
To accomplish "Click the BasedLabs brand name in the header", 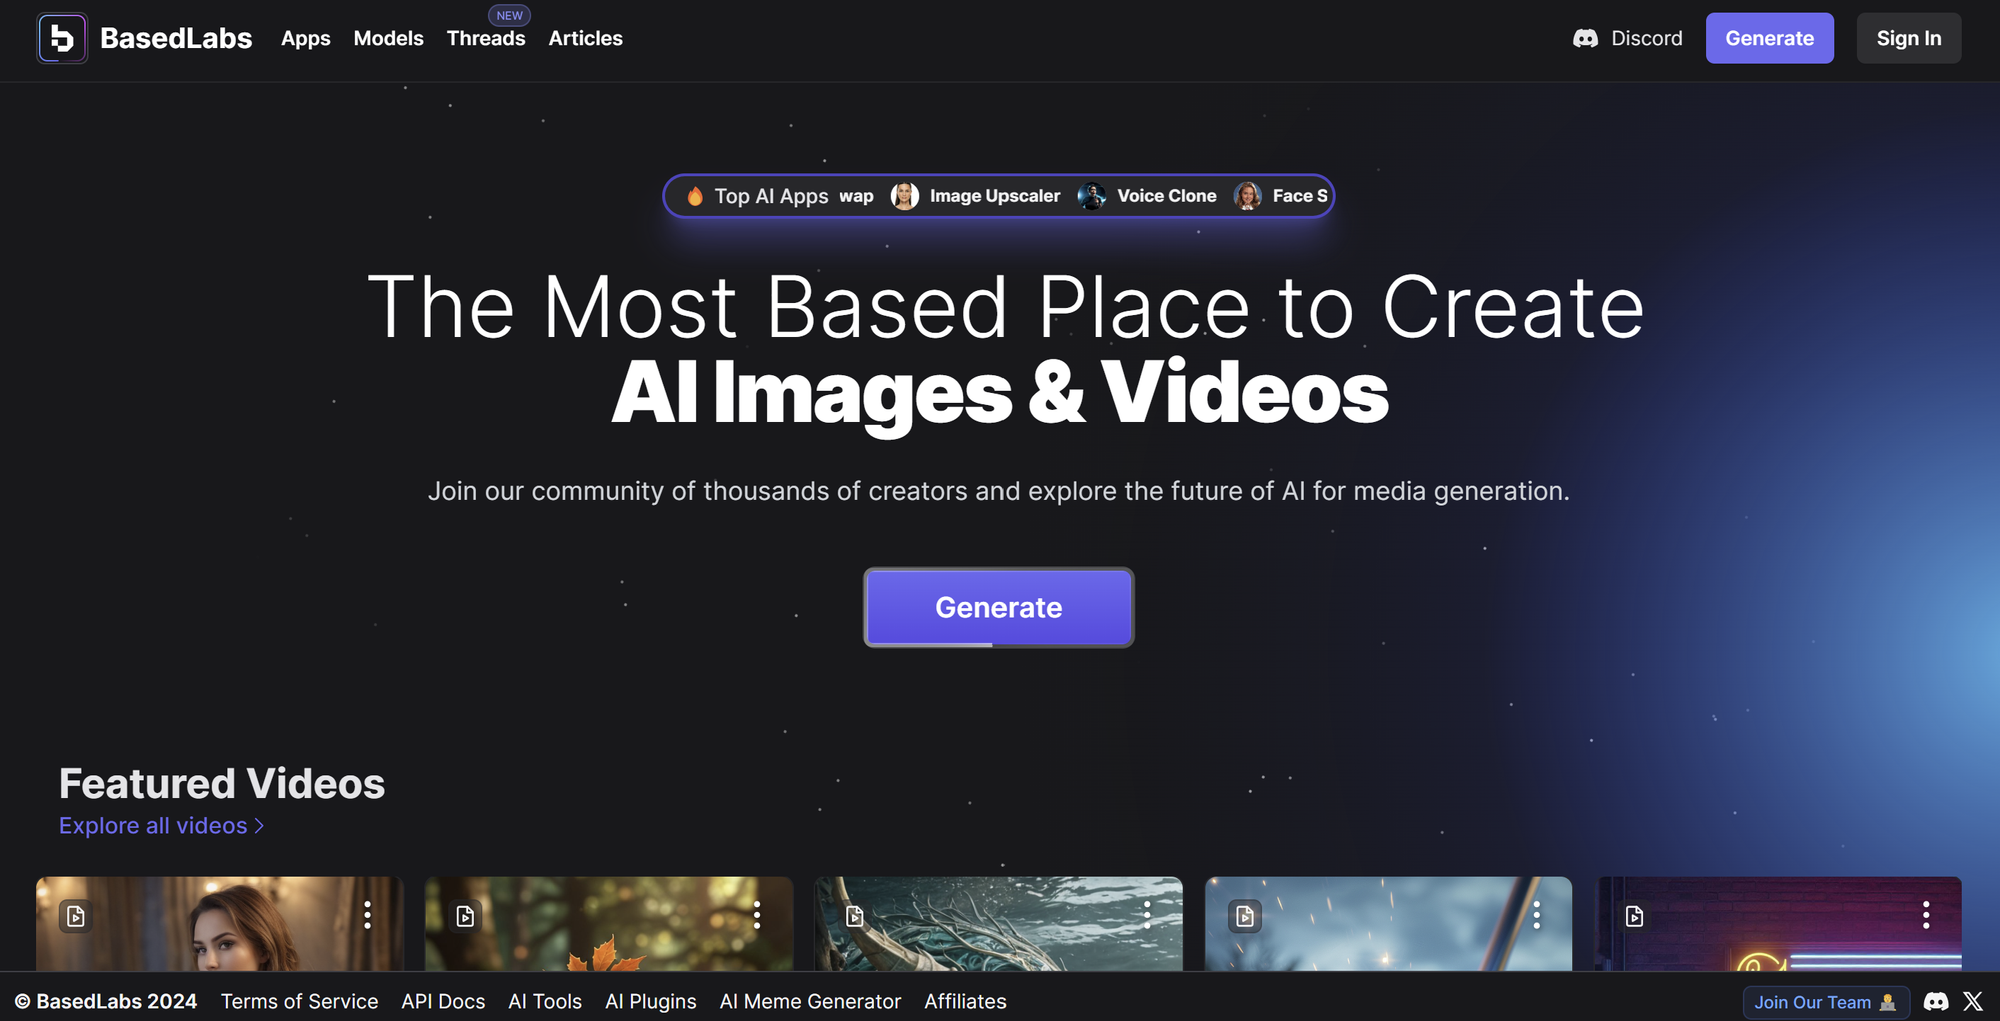I will point(176,38).
